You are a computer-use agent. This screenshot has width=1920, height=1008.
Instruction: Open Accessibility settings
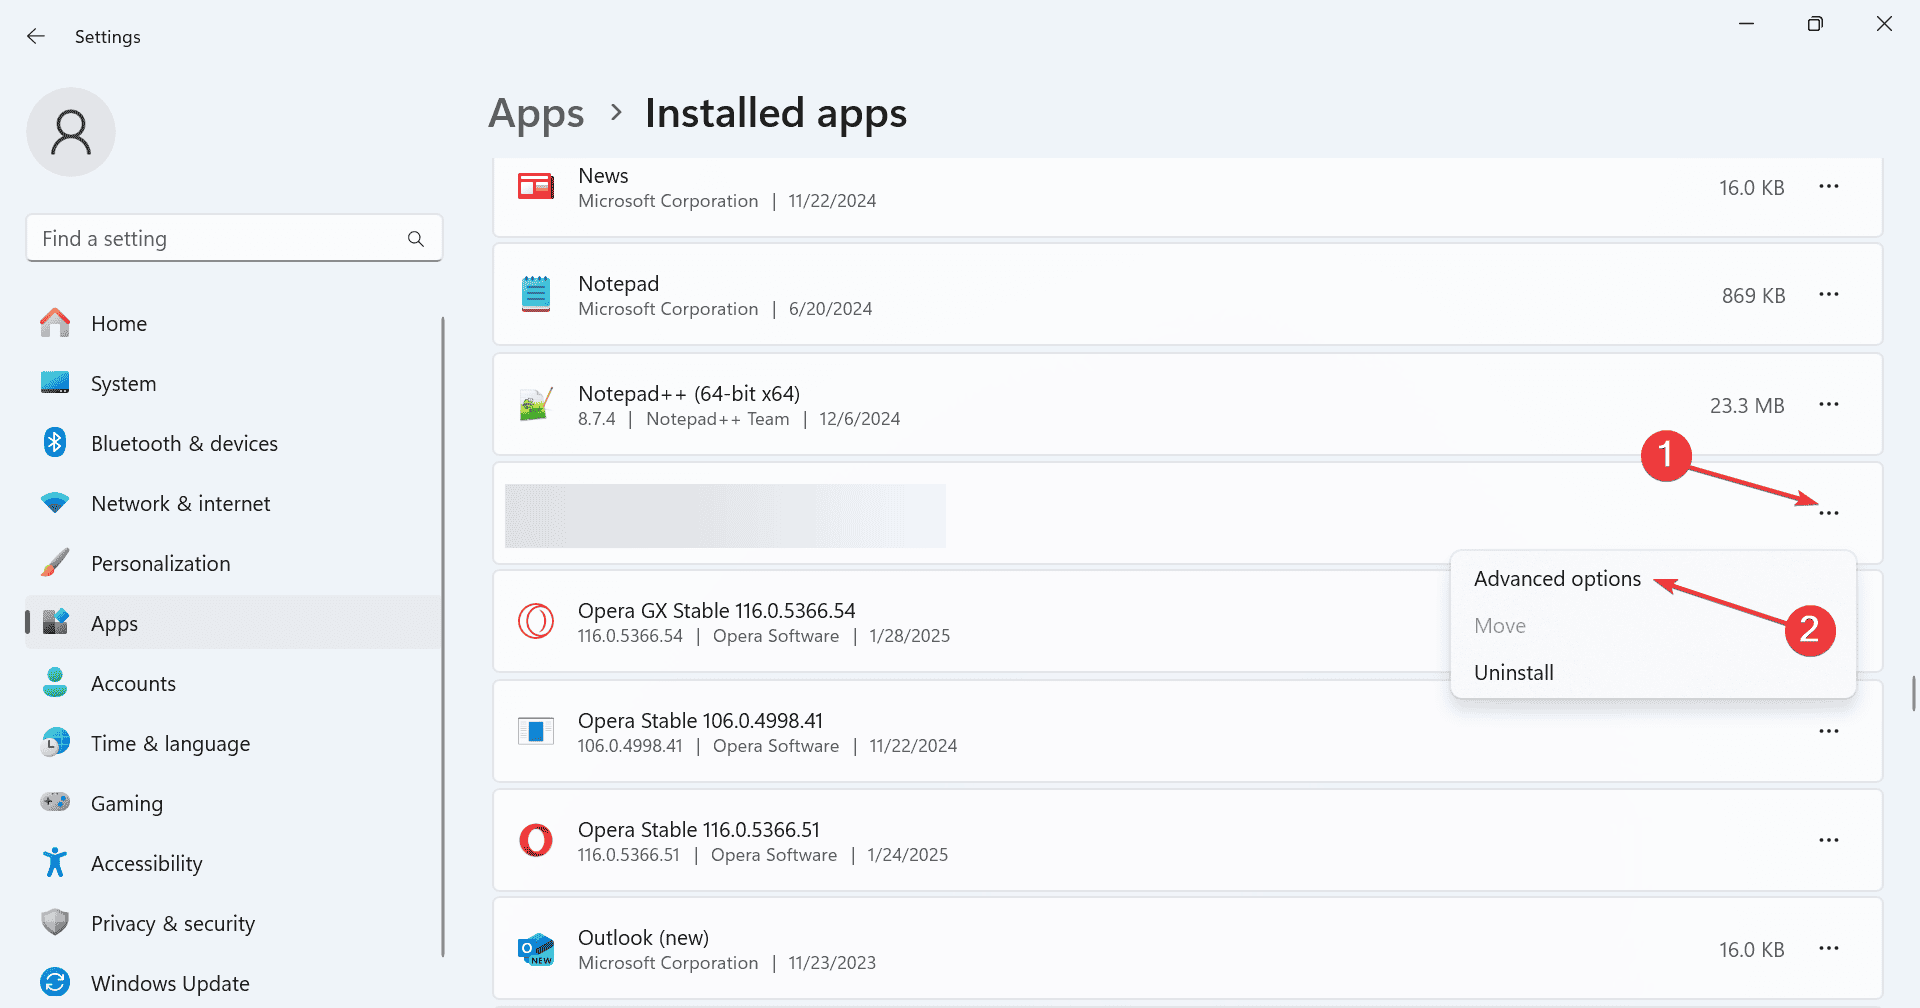147,864
